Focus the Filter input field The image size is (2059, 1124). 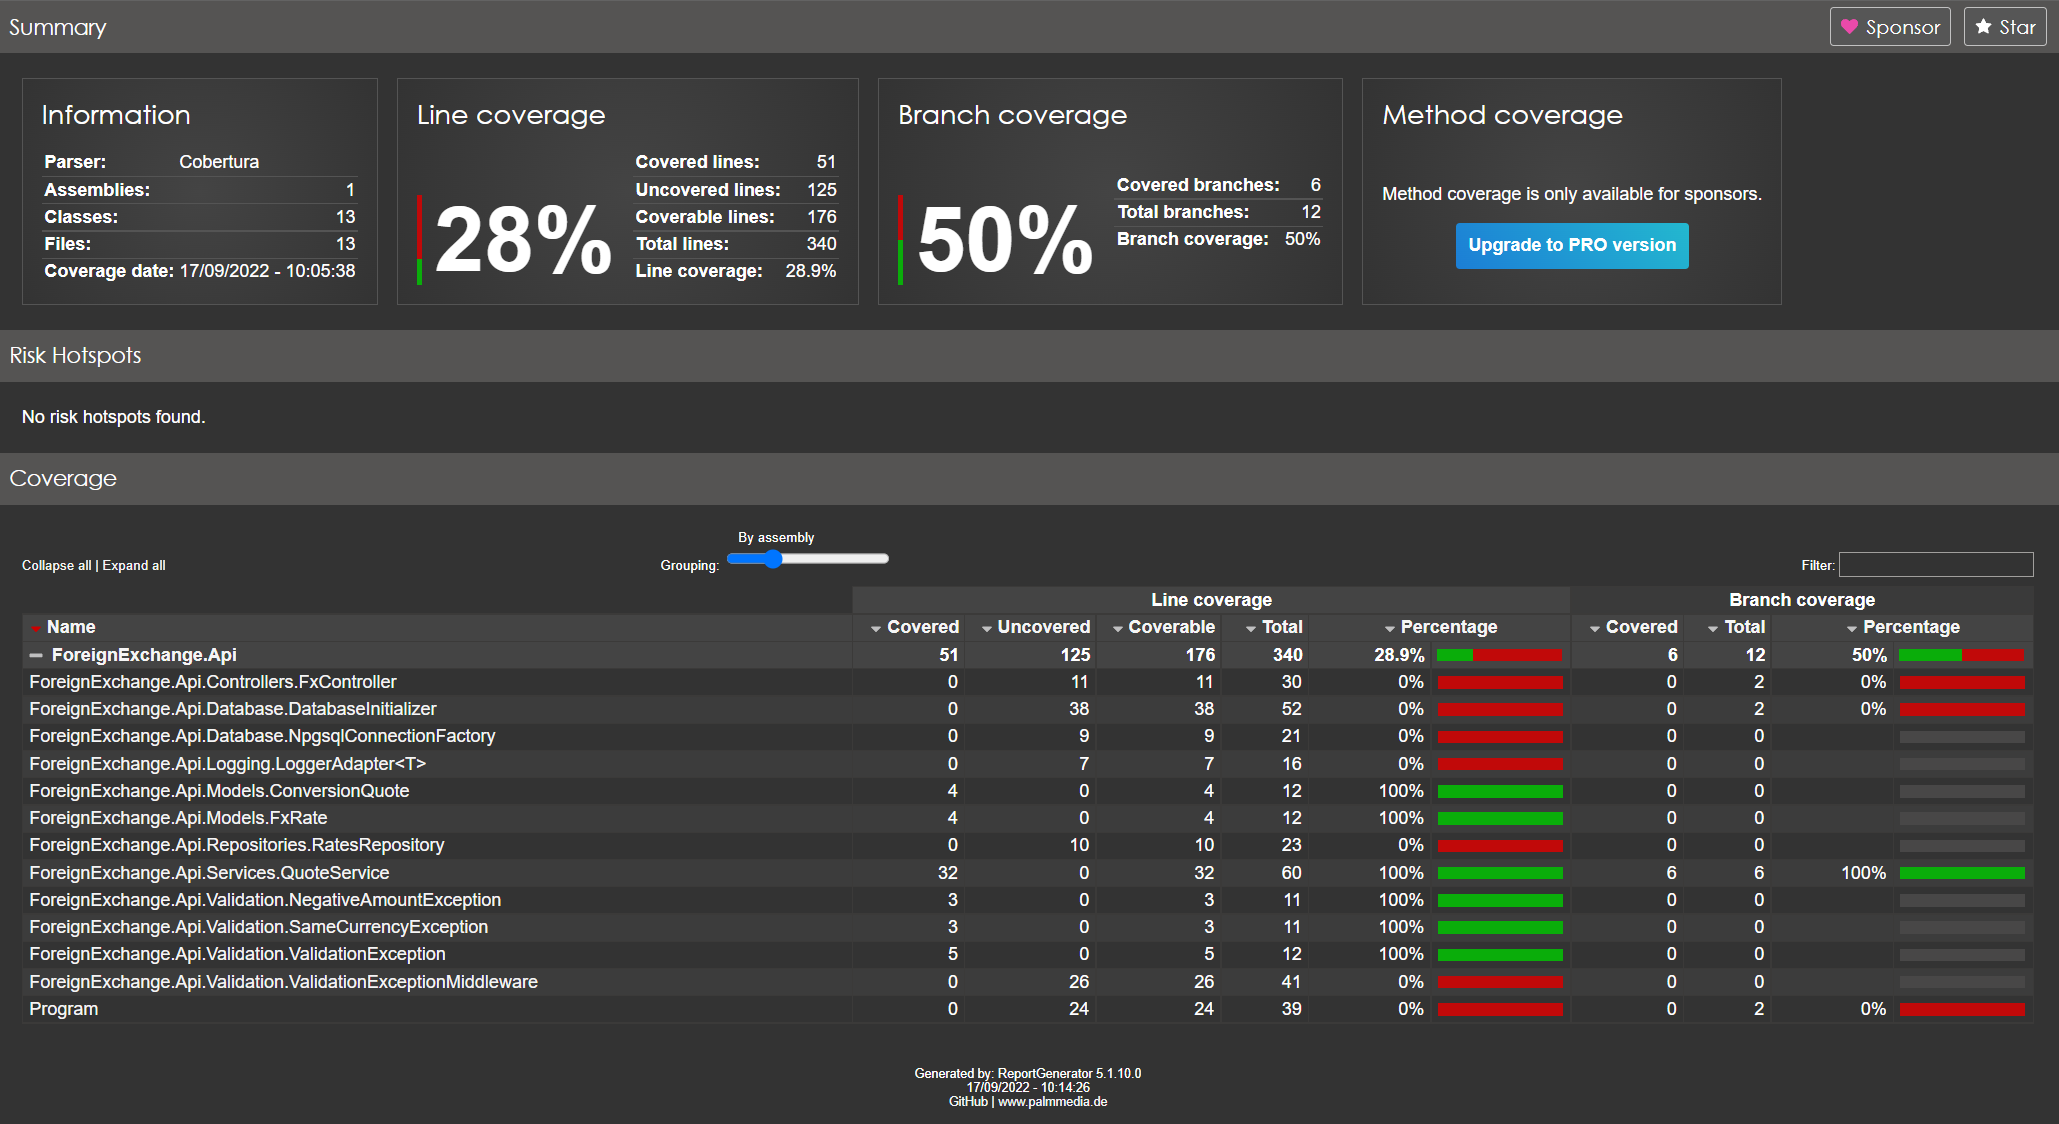point(1935,565)
